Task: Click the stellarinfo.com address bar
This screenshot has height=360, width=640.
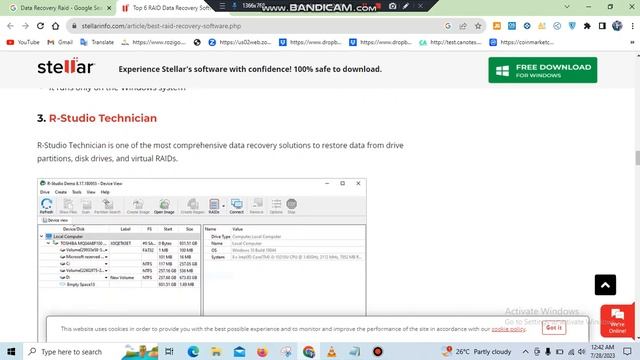Action: pyautogui.click(x=257, y=26)
